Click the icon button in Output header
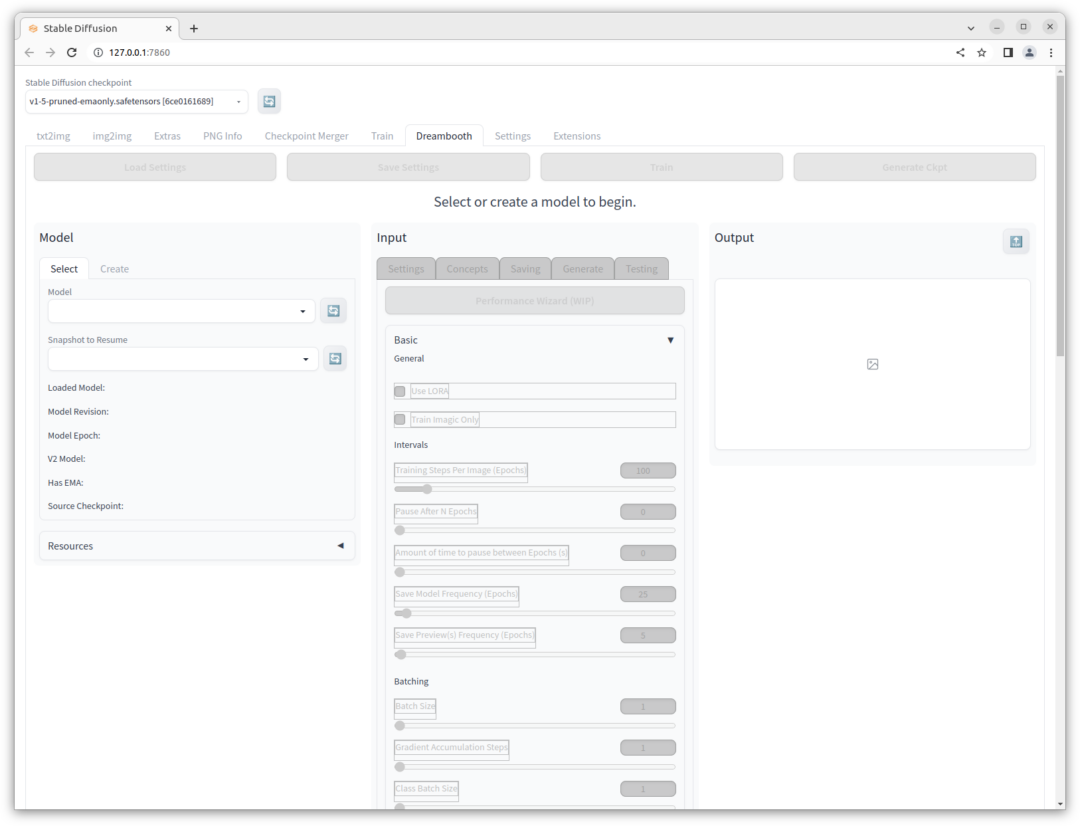Viewport: 1080px width, 826px height. point(1016,241)
